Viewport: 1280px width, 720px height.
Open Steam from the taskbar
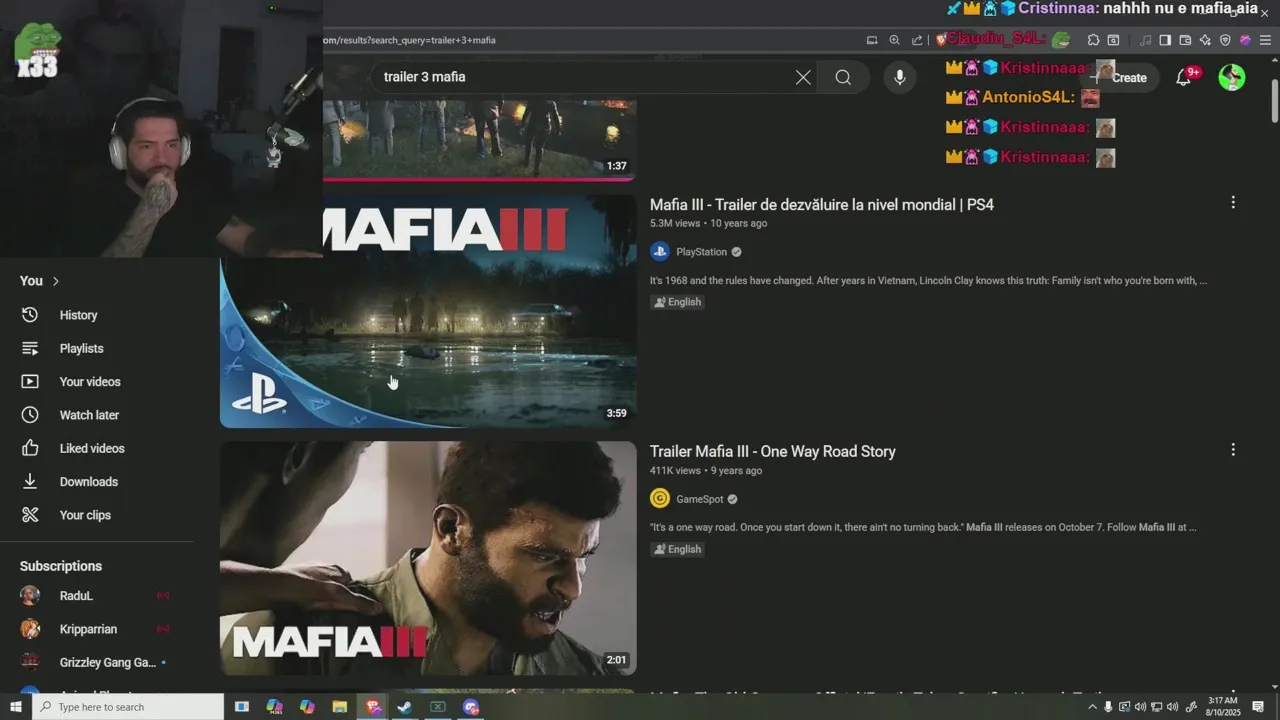coord(405,707)
